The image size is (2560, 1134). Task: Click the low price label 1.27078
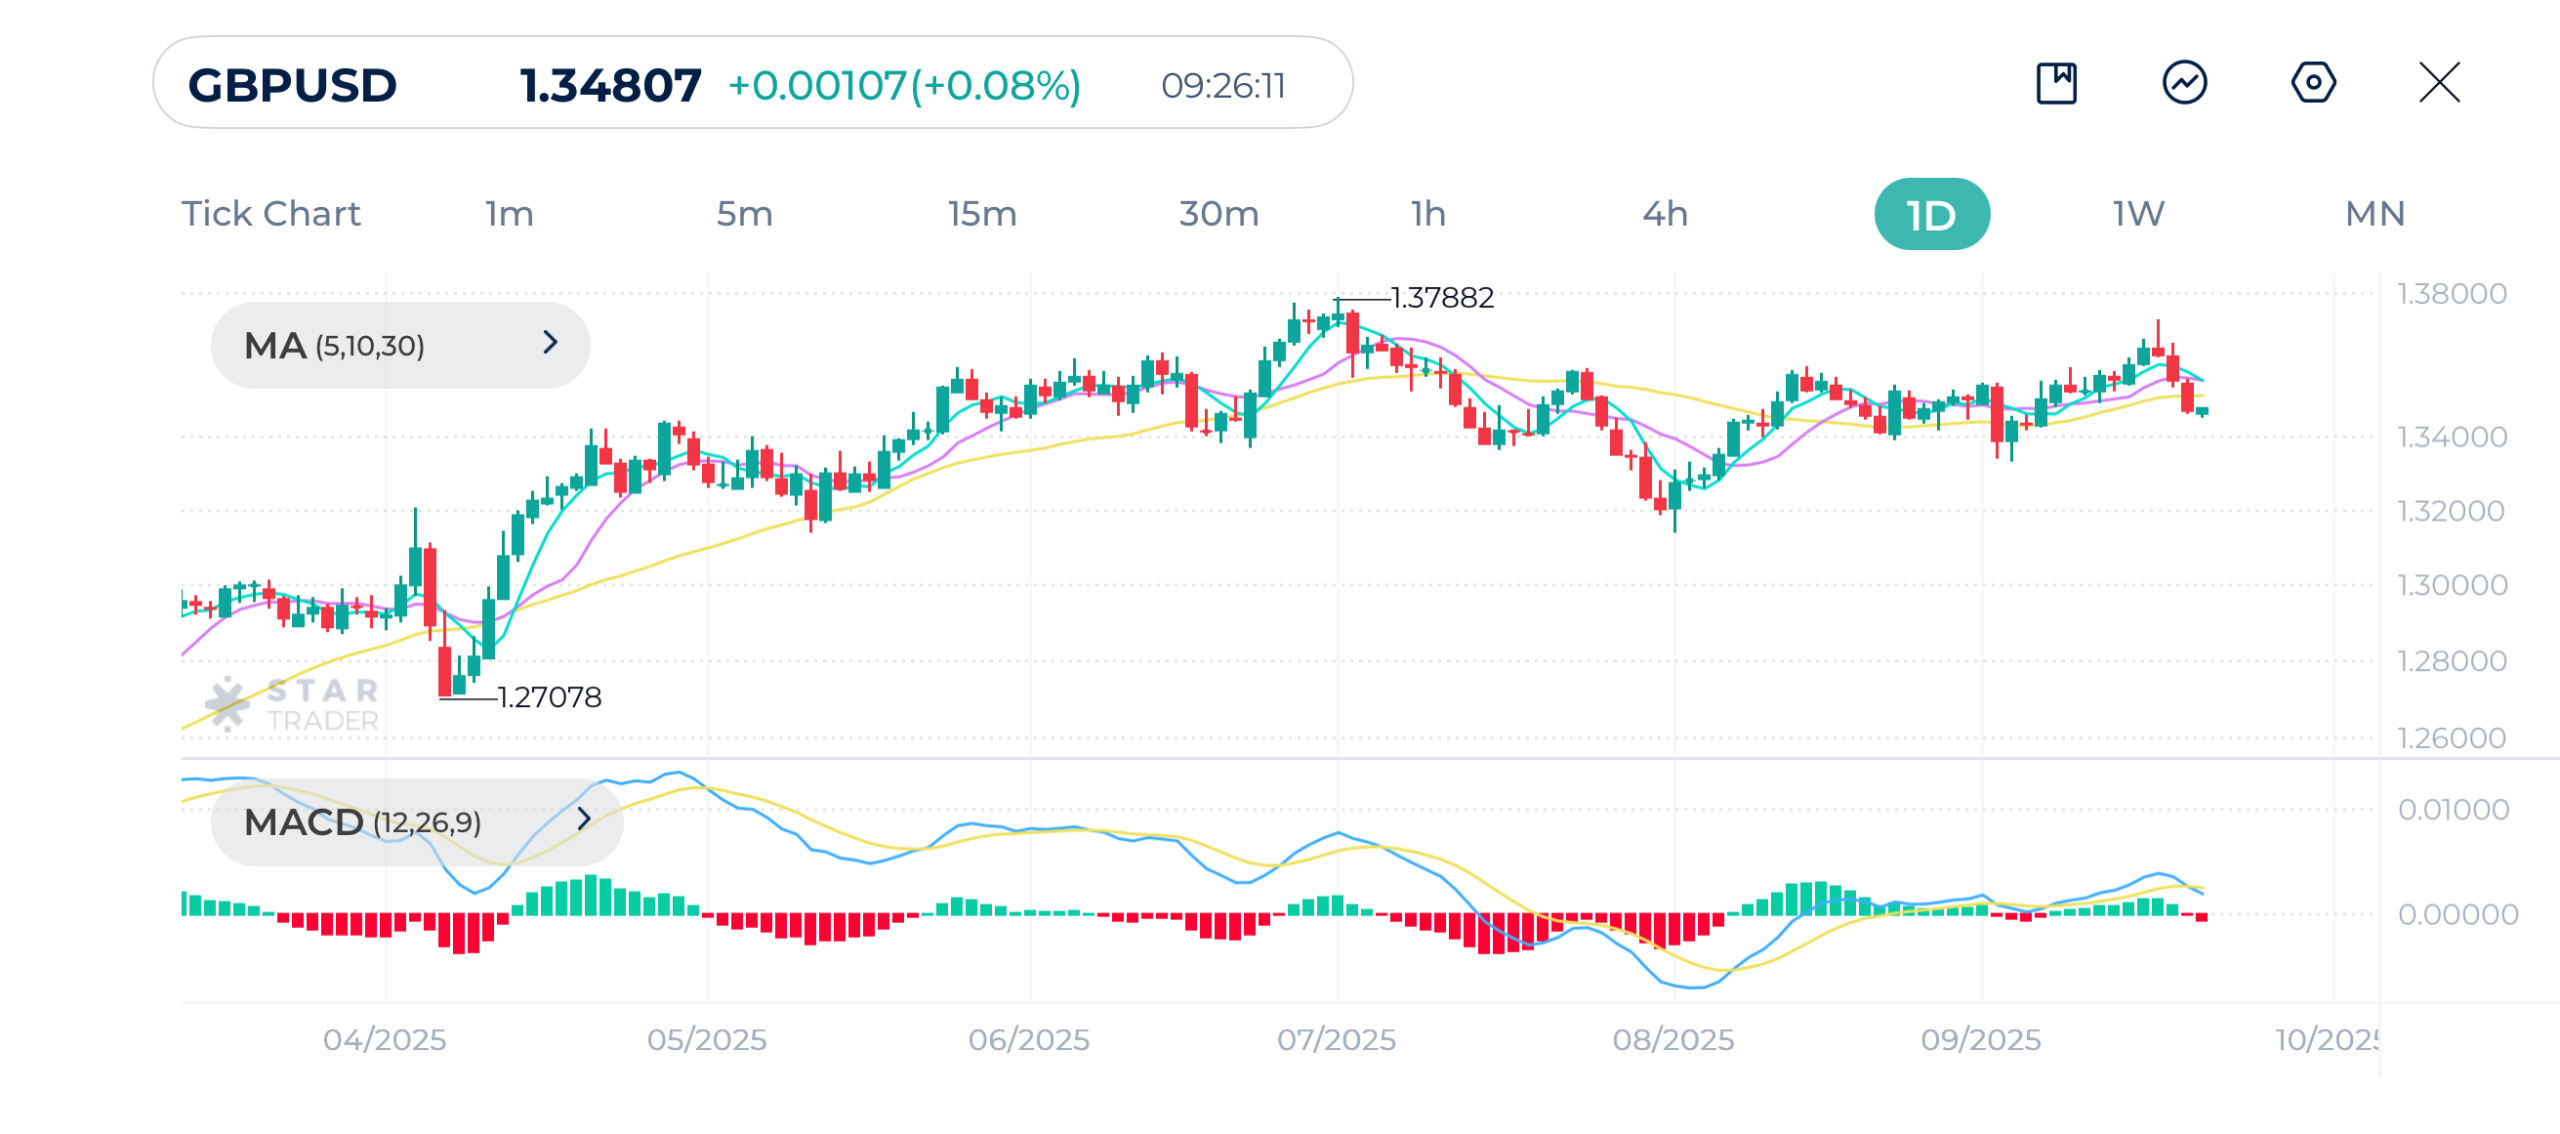click(550, 697)
